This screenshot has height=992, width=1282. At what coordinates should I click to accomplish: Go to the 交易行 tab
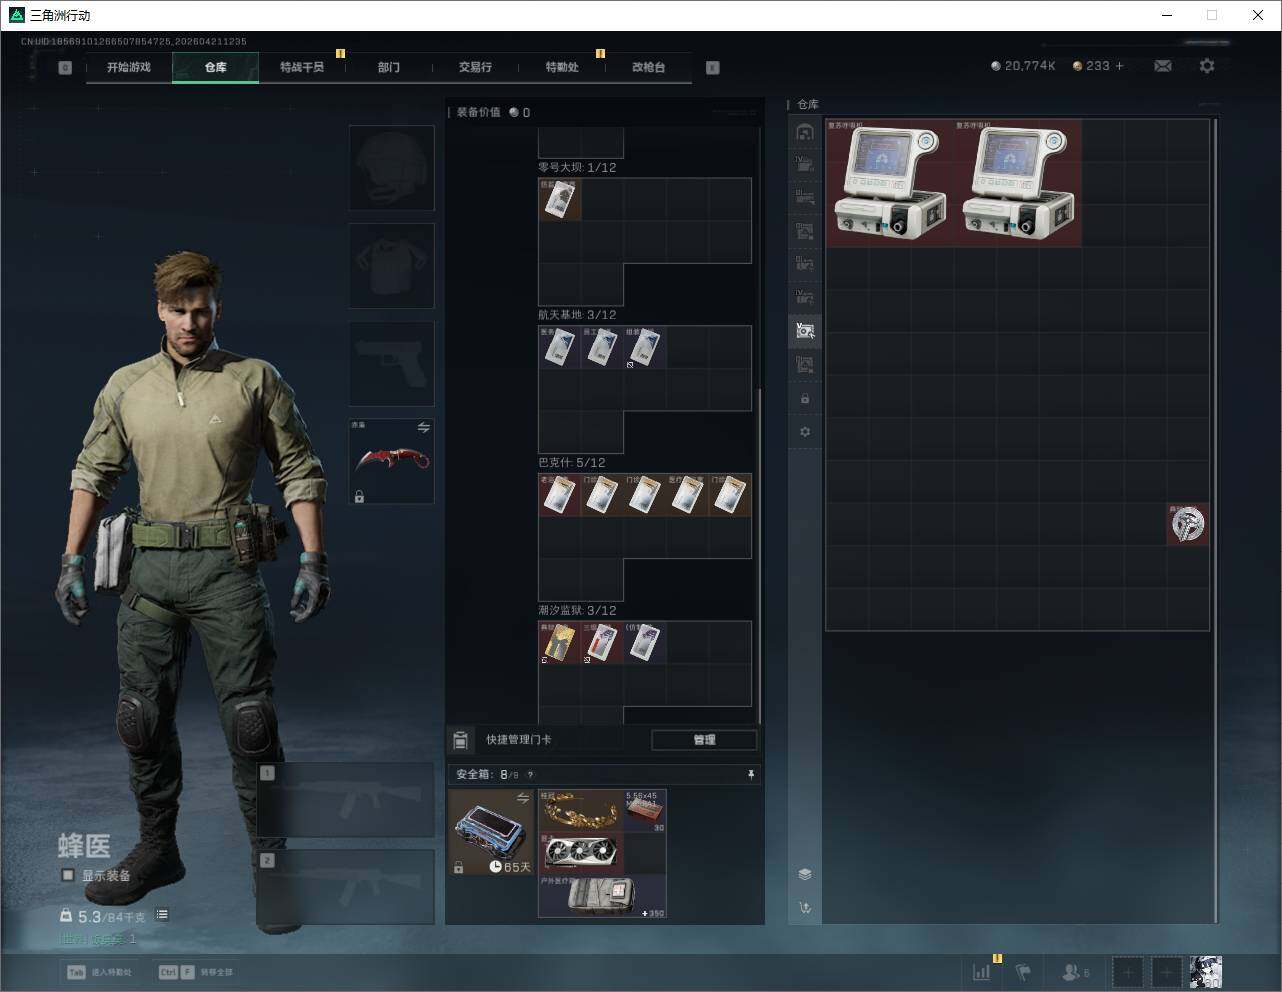475,67
